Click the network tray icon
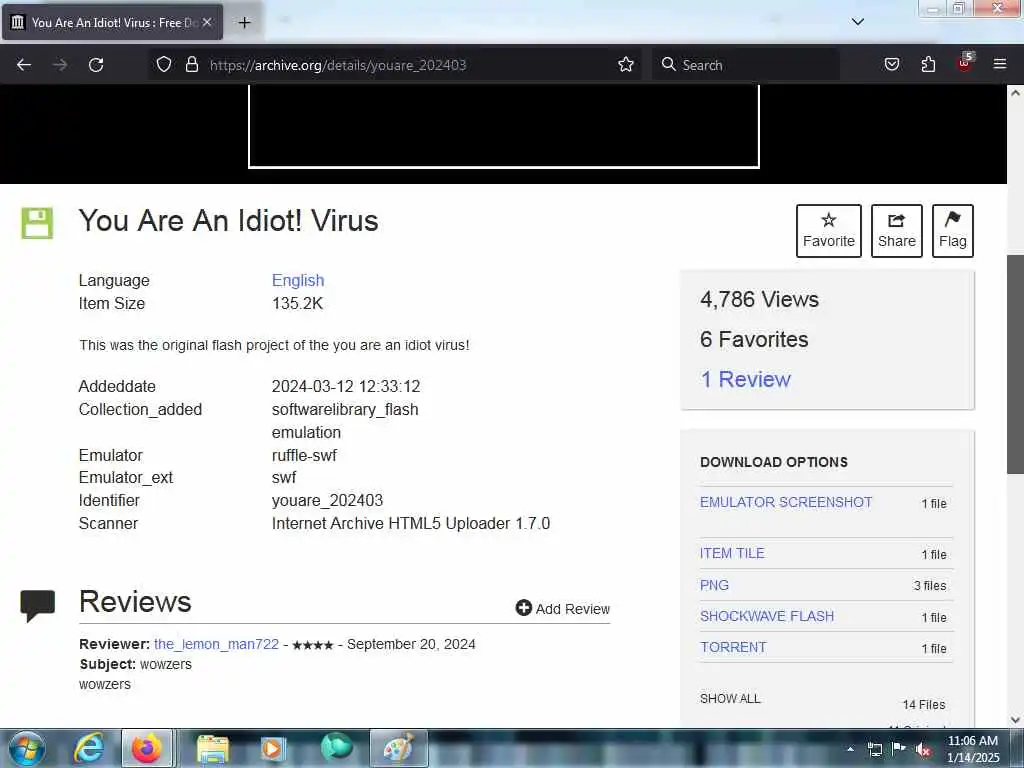The image size is (1024, 768). [874, 749]
